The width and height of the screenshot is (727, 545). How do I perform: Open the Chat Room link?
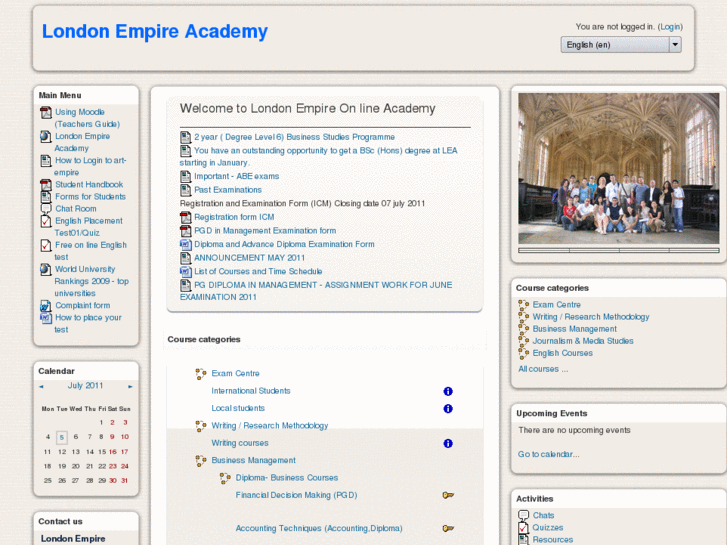pyautogui.click(x=76, y=209)
